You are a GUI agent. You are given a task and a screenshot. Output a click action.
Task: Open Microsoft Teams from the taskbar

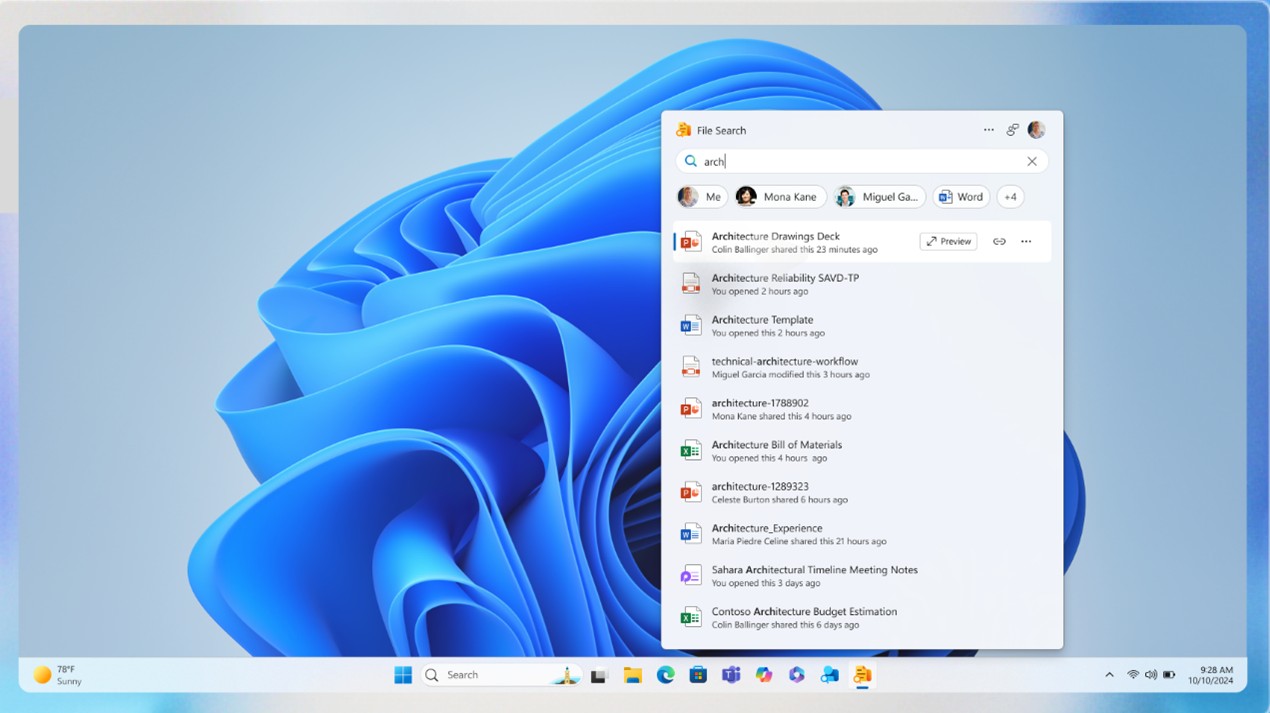click(x=731, y=675)
